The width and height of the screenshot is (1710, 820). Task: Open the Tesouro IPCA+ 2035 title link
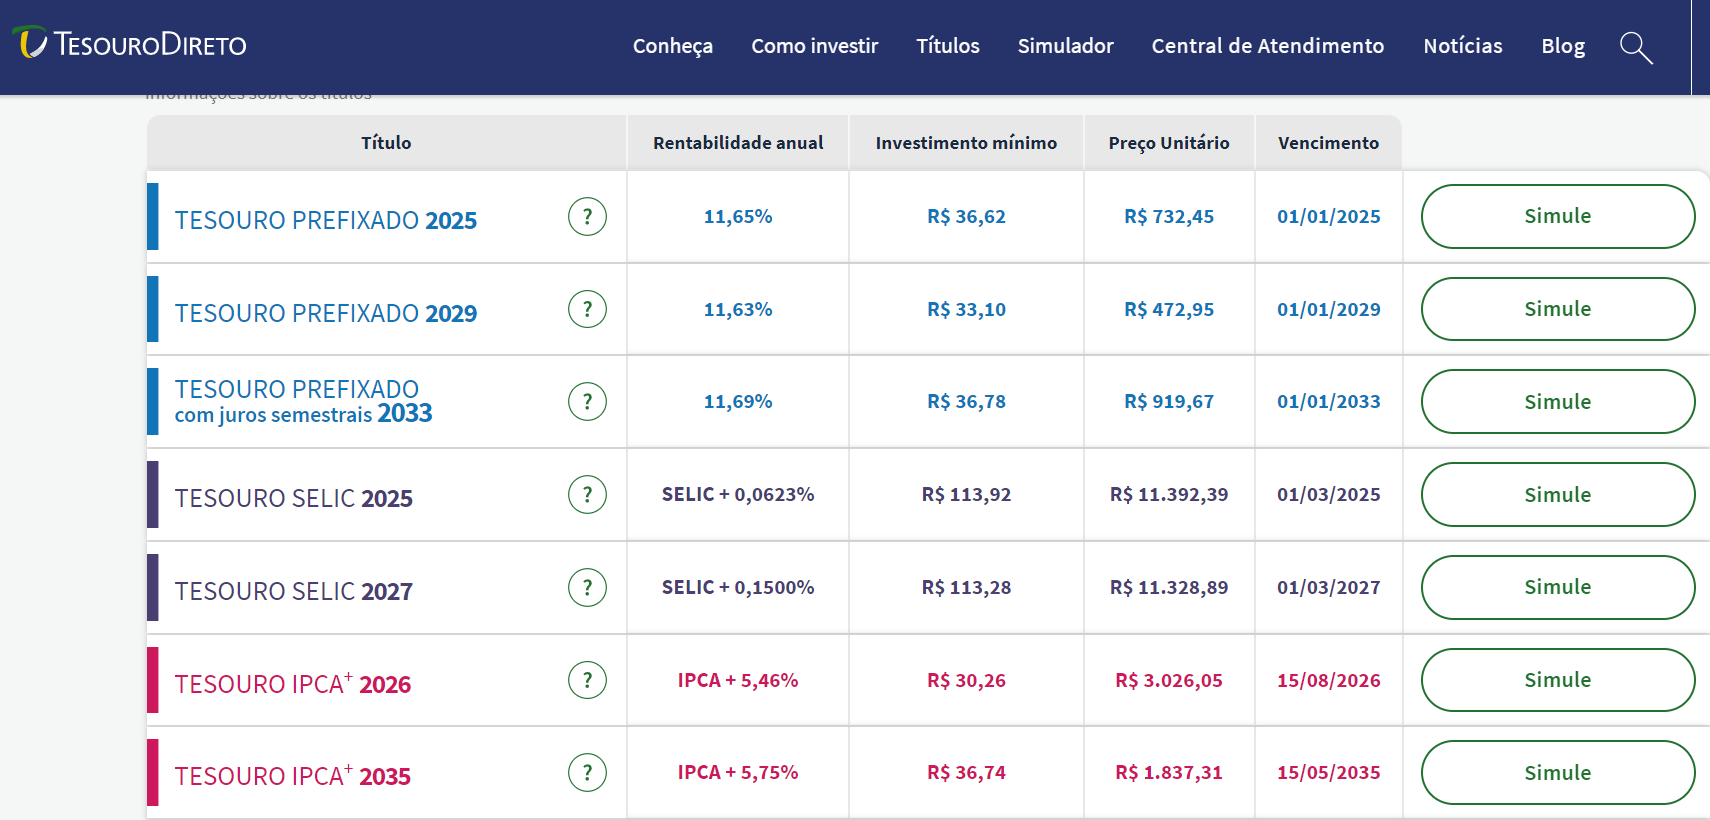pos(293,775)
